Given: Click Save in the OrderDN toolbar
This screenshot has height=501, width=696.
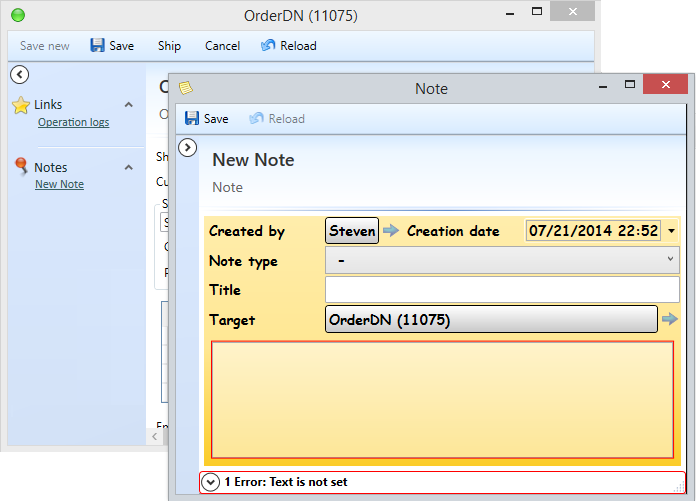Looking at the screenshot, I should click(111, 46).
